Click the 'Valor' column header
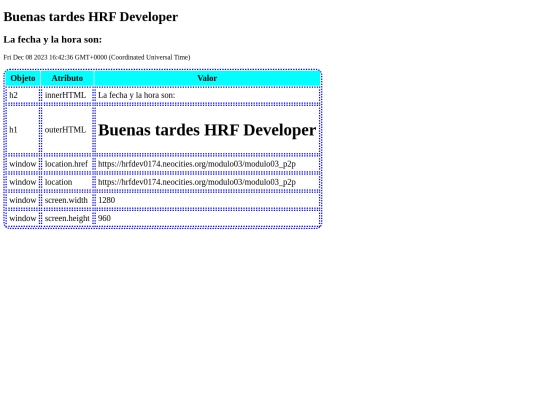This screenshot has width=540, height=405. 207,78
